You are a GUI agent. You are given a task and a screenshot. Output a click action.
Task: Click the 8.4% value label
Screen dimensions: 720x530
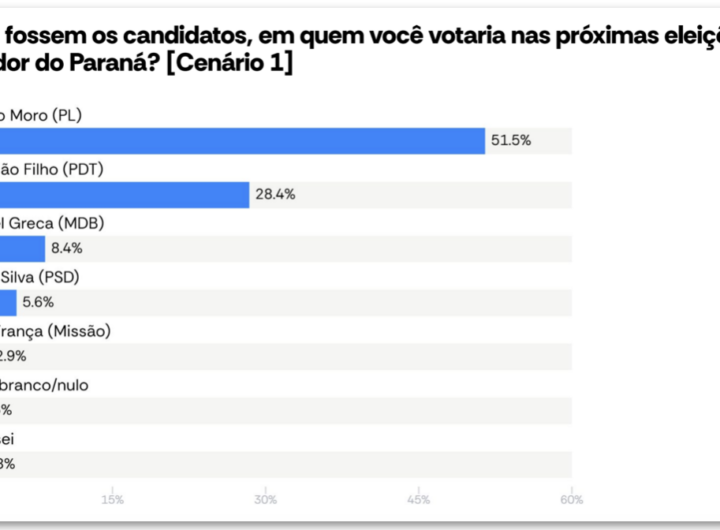[x=66, y=249]
